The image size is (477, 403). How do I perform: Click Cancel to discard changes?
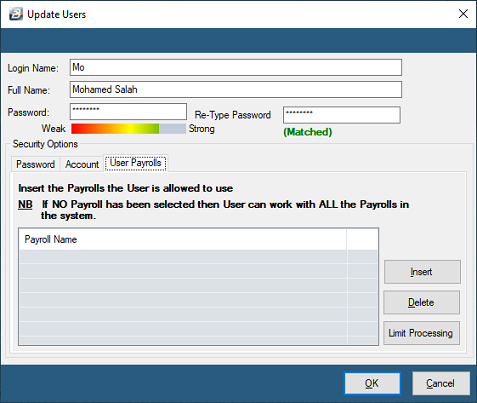441,383
